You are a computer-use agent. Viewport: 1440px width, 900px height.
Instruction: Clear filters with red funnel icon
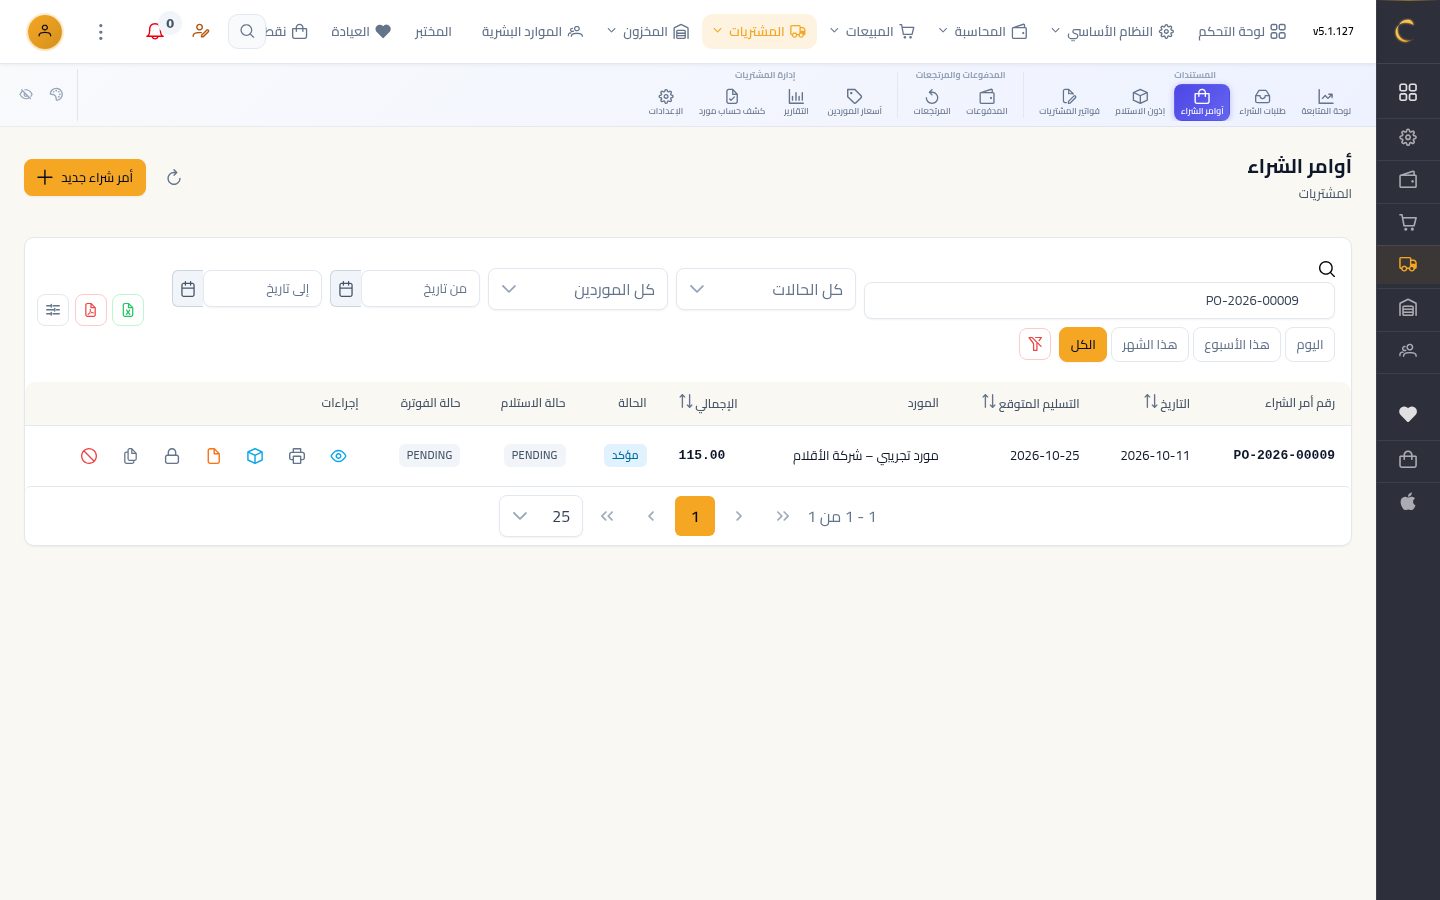1035,344
